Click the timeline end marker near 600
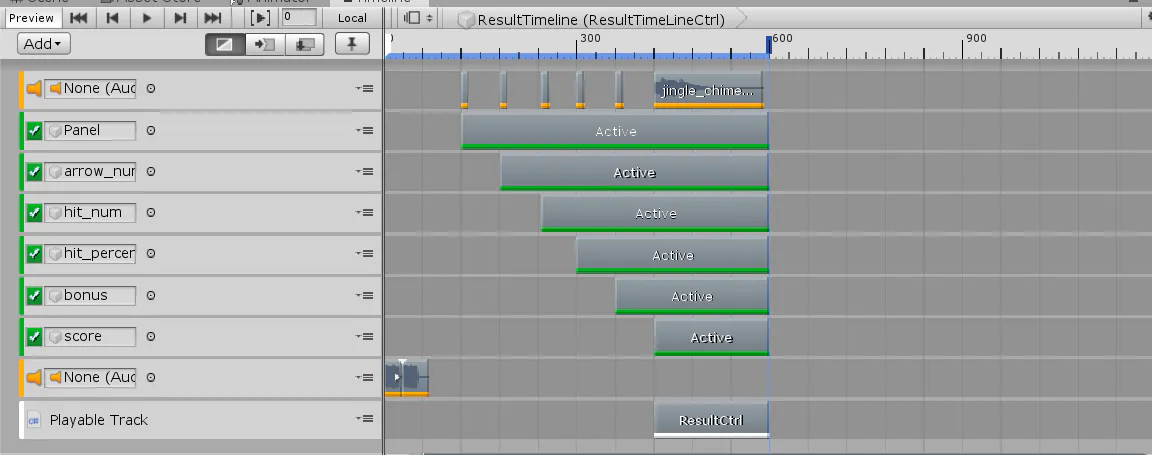 pos(768,46)
